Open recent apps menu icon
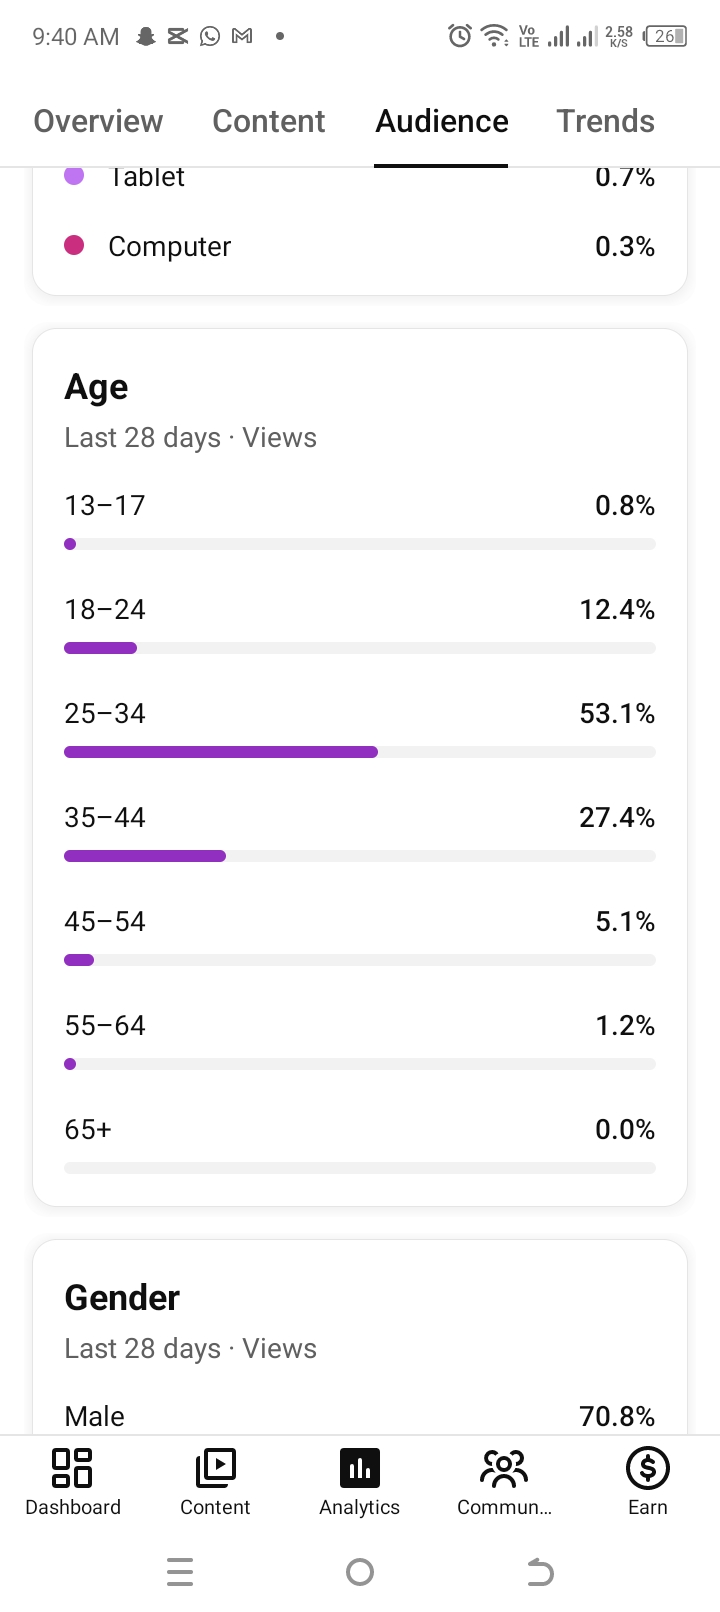This screenshot has width=720, height=1612. coord(180,1572)
